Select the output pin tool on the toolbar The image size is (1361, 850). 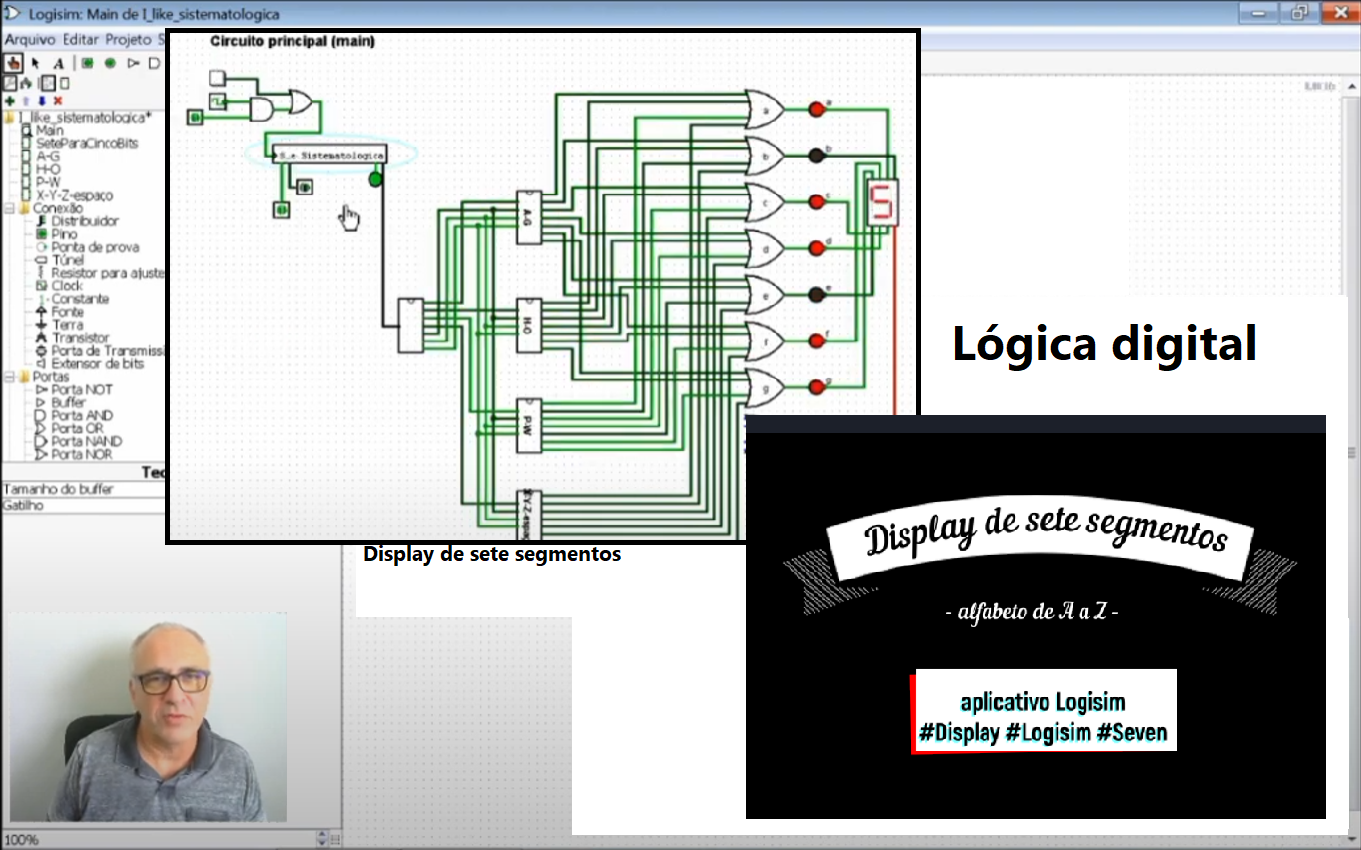click(111, 63)
